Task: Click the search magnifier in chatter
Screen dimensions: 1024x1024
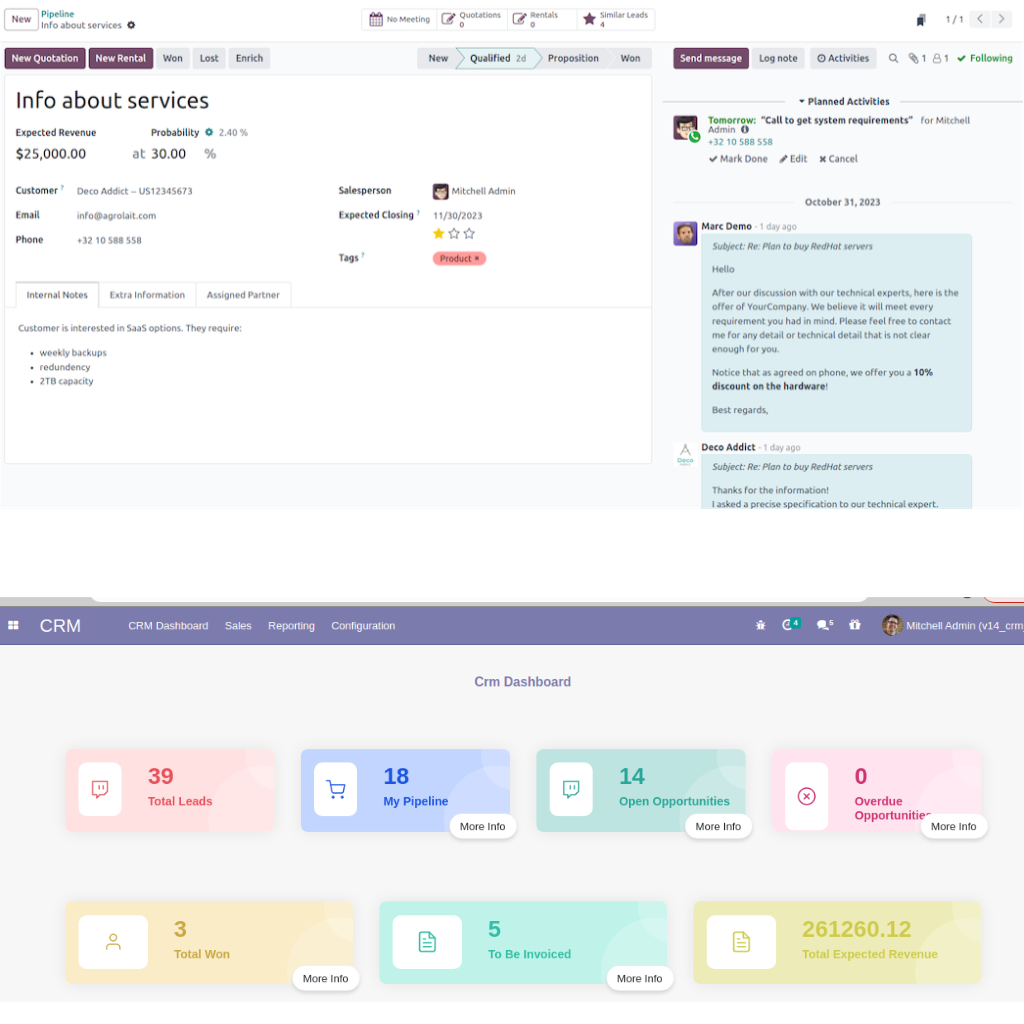Action: [x=894, y=59]
